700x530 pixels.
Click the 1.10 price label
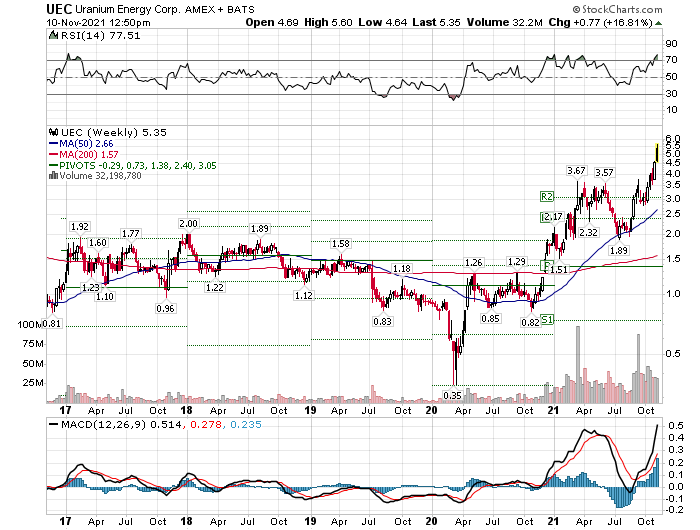105,296
